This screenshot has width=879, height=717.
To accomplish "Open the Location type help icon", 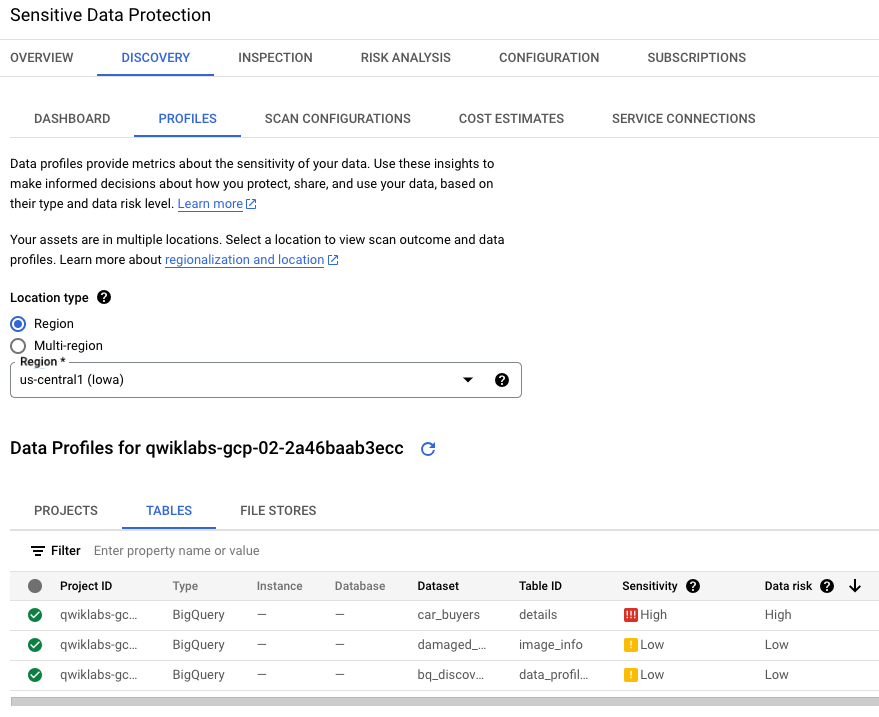I will (x=104, y=297).
